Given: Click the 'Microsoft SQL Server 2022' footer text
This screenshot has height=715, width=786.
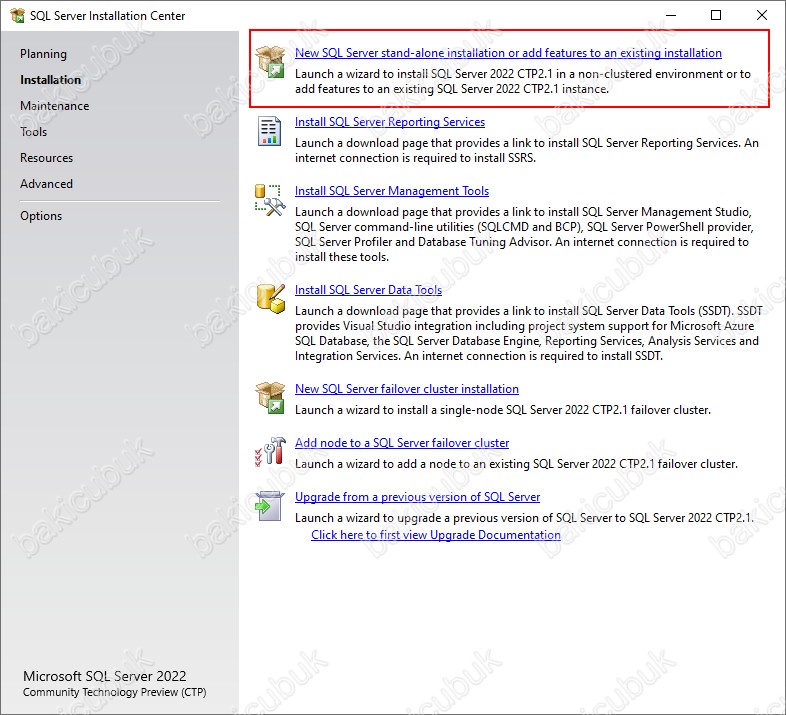Looking at the screenshot, I should [105, 676].
